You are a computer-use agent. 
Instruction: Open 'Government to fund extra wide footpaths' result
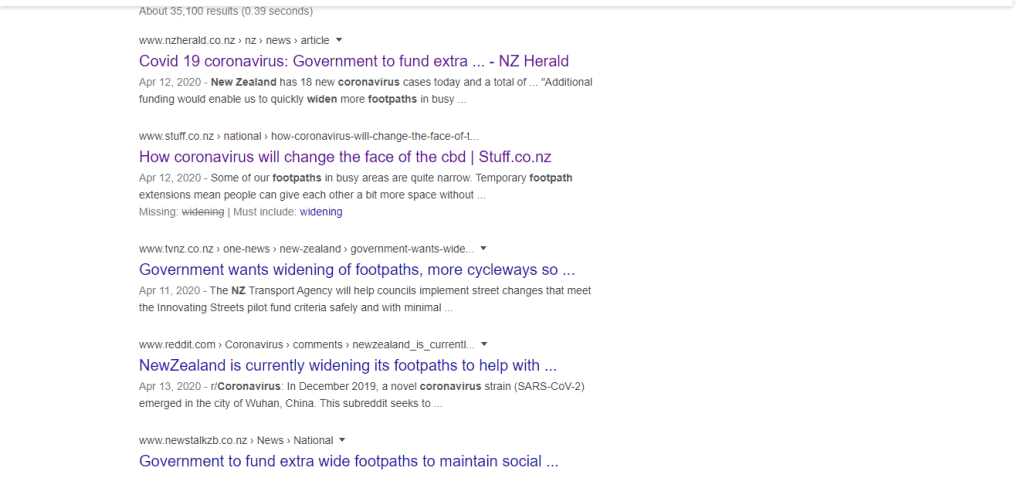pyautogui.click(x=348, y=461)
